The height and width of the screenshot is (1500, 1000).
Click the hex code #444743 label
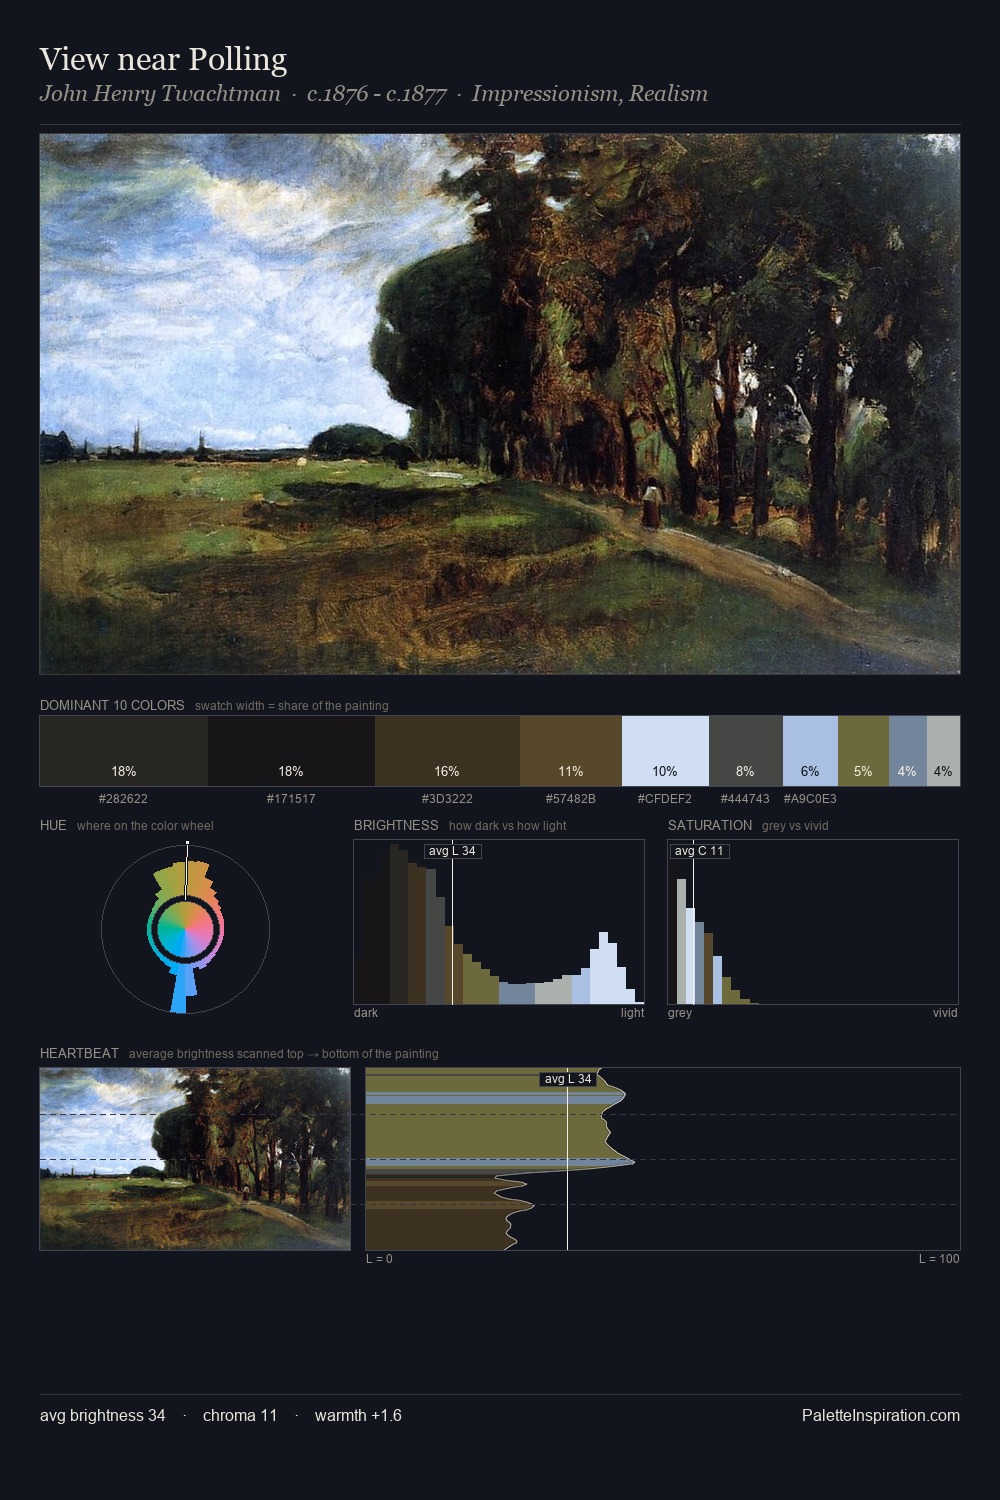point(745,799)
